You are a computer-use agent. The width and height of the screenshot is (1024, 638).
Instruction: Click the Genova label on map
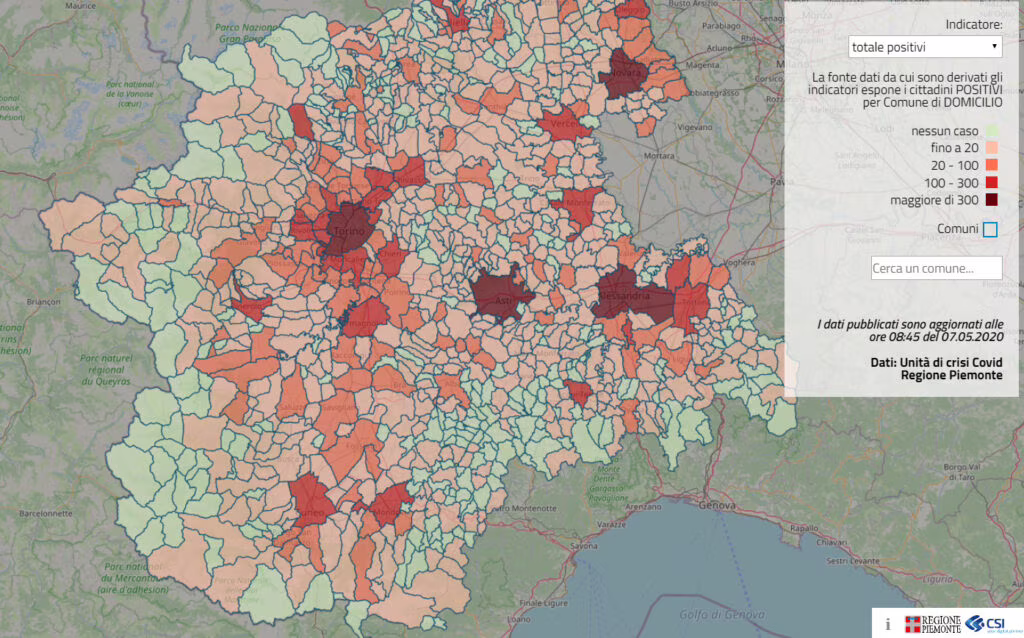click(716, 505)
